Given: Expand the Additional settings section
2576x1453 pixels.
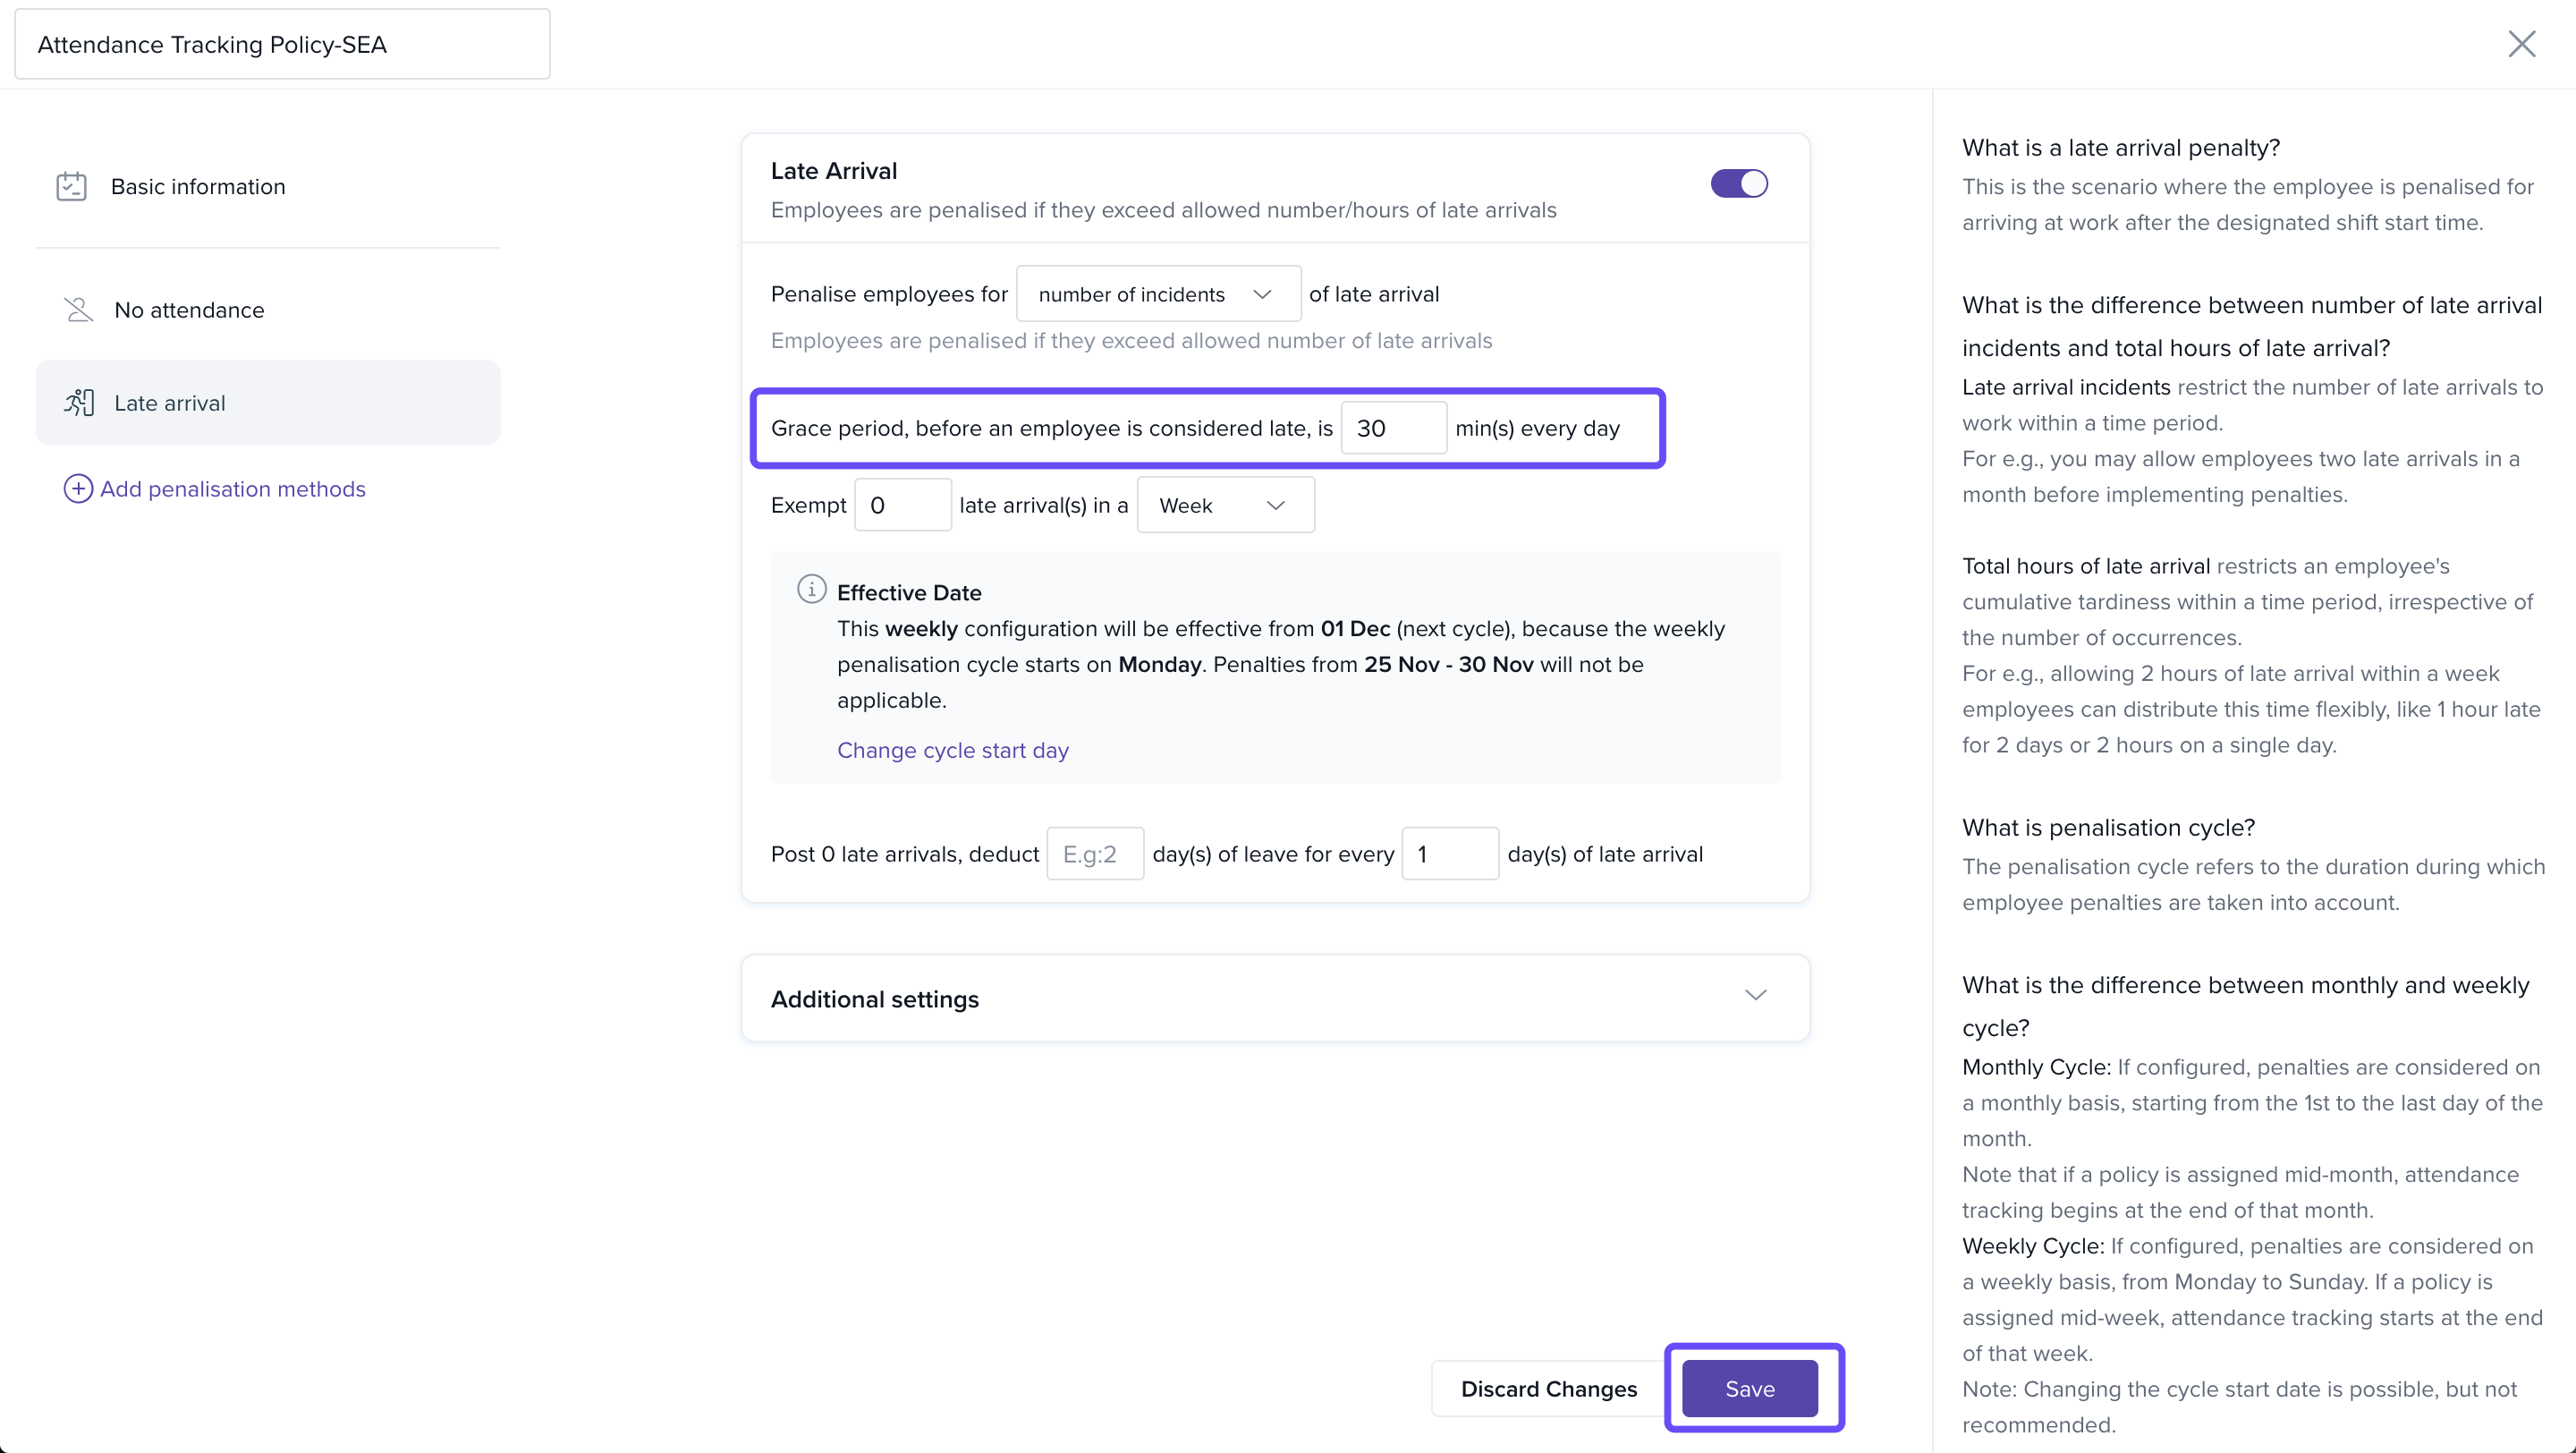Looking at the screenshot, I should click(x=1755, y=996).
